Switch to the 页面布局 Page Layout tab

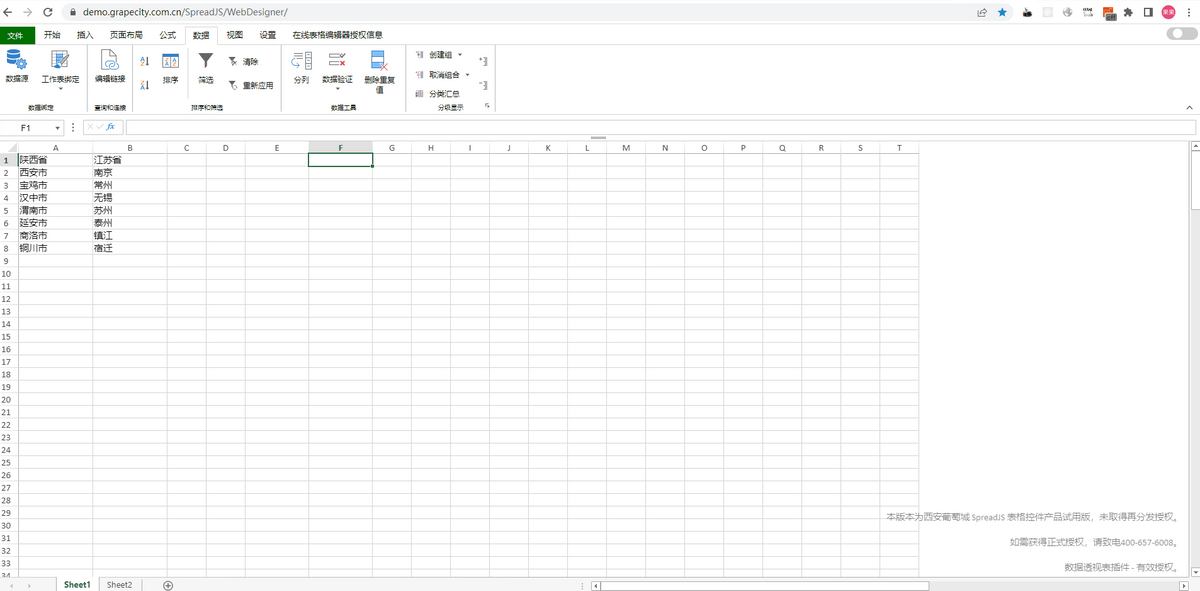click(x=126, y=35)
